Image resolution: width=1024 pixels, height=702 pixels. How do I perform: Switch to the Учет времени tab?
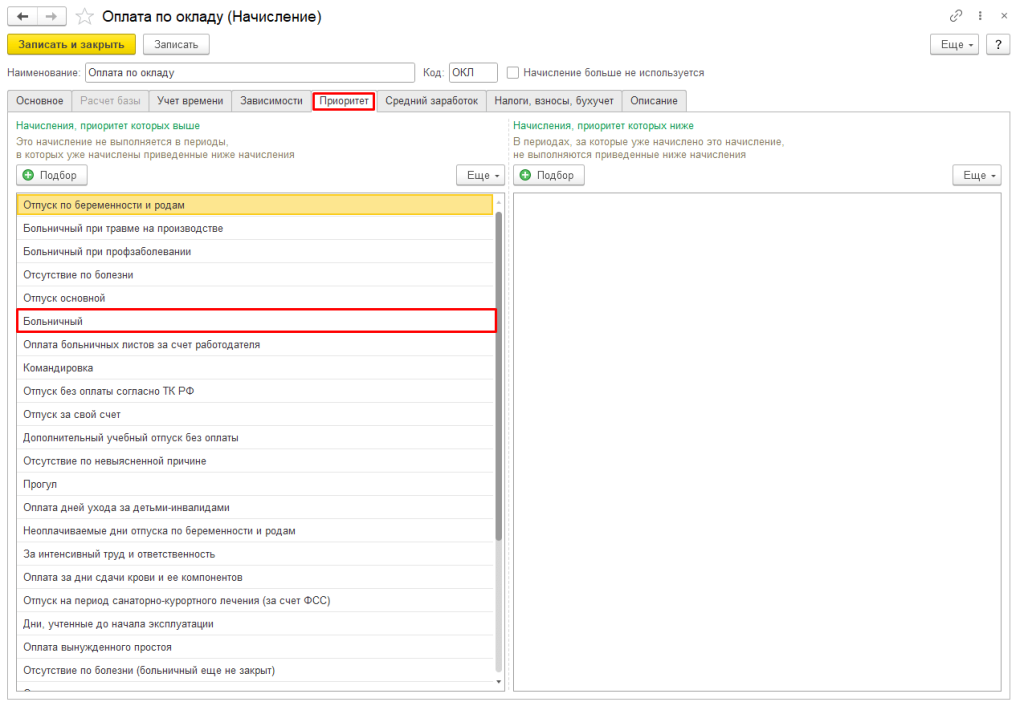[190, 101]
